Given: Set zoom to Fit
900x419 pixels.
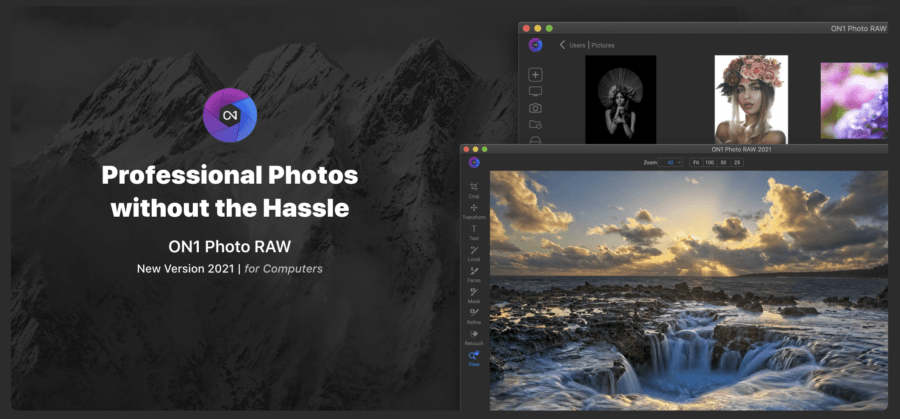Looking at the screenshot, I should pyautogui.click(x=696, y=162).
